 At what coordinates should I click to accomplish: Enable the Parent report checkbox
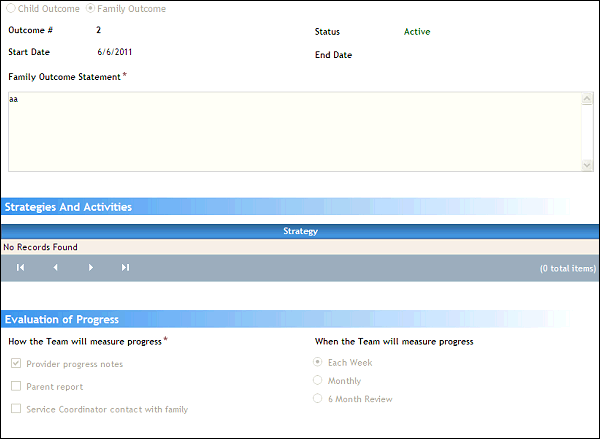click(16, 386)
